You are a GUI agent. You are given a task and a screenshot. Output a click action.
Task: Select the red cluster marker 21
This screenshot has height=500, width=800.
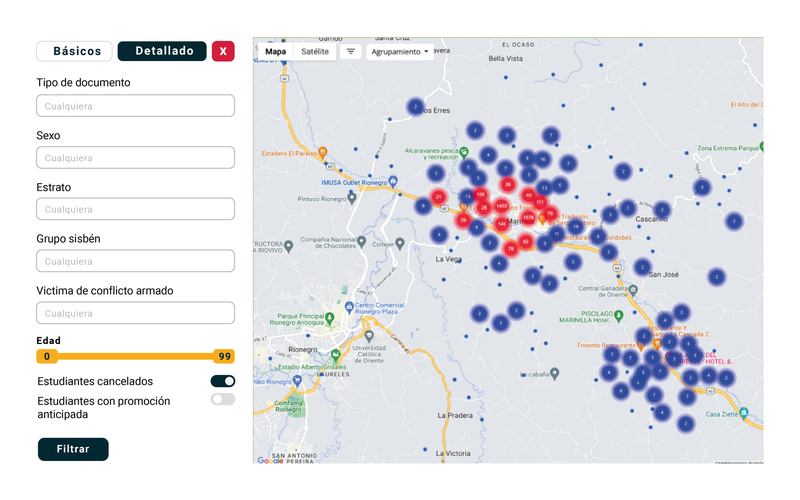click(438, 196)
